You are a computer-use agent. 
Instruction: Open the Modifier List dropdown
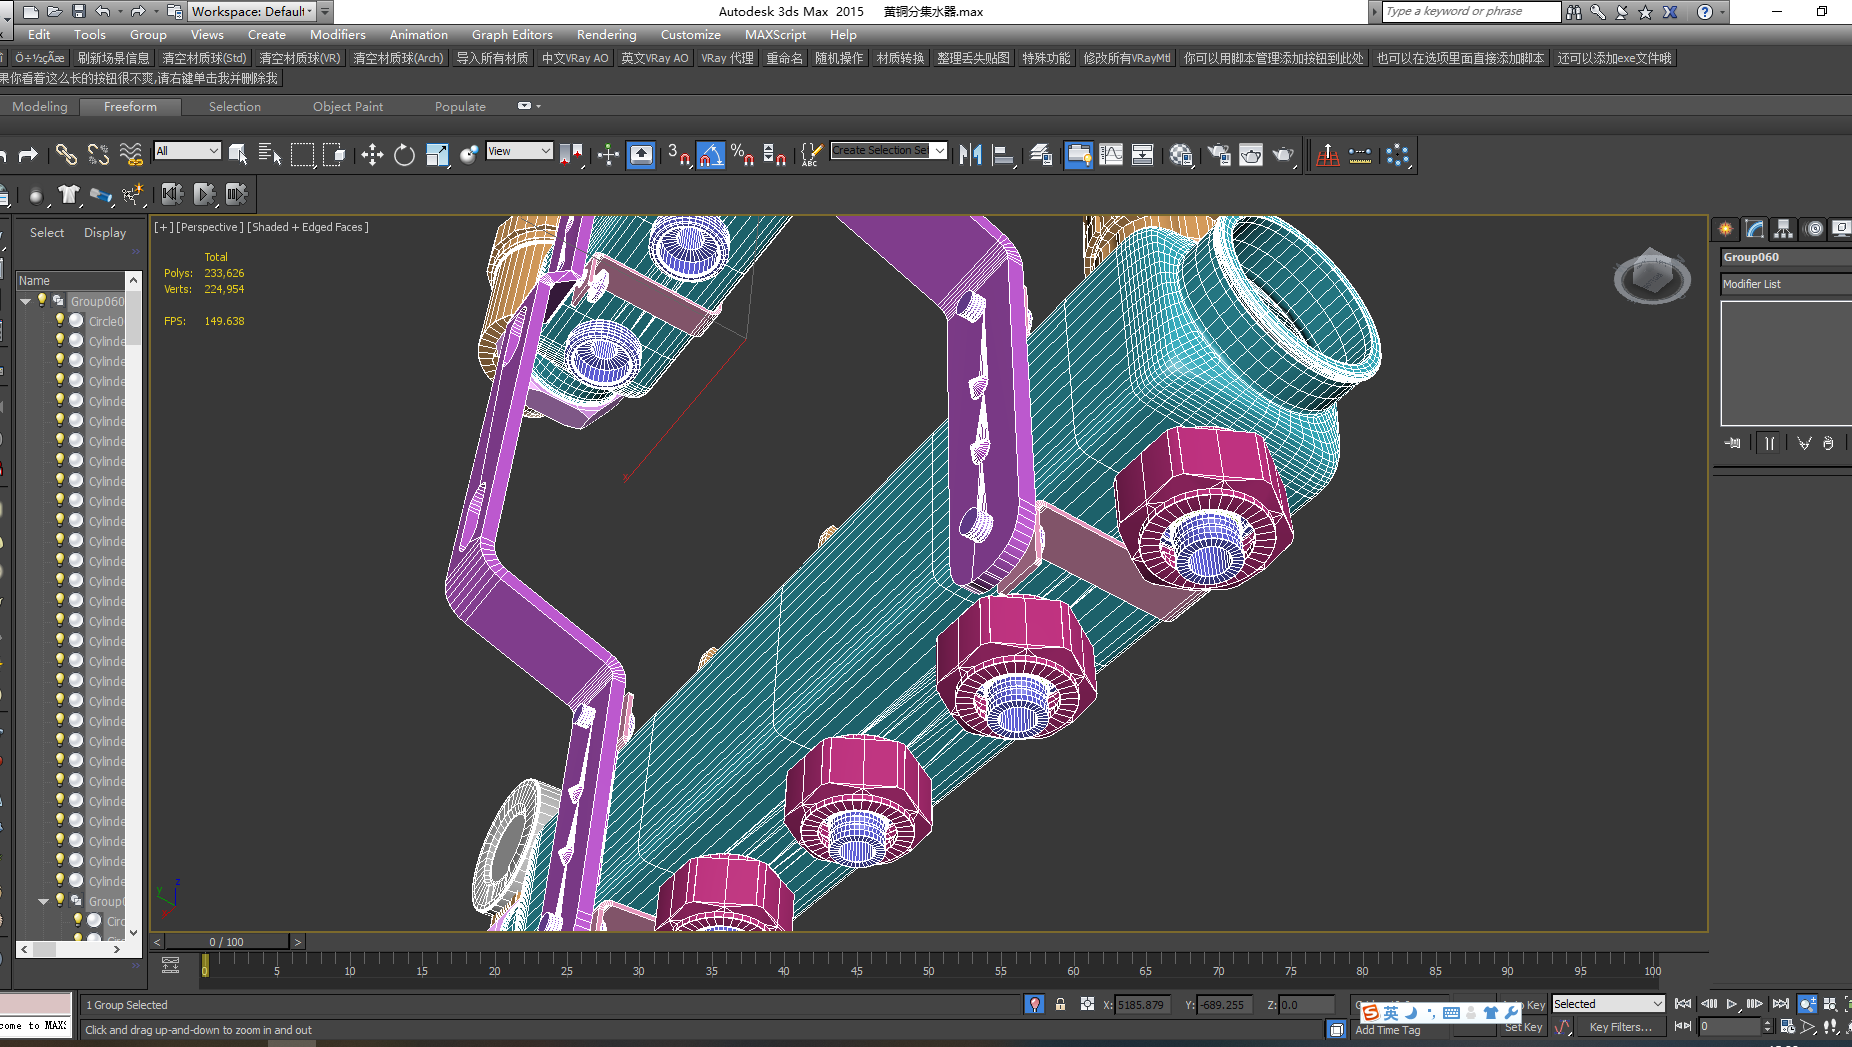[x=1786, y=284]
